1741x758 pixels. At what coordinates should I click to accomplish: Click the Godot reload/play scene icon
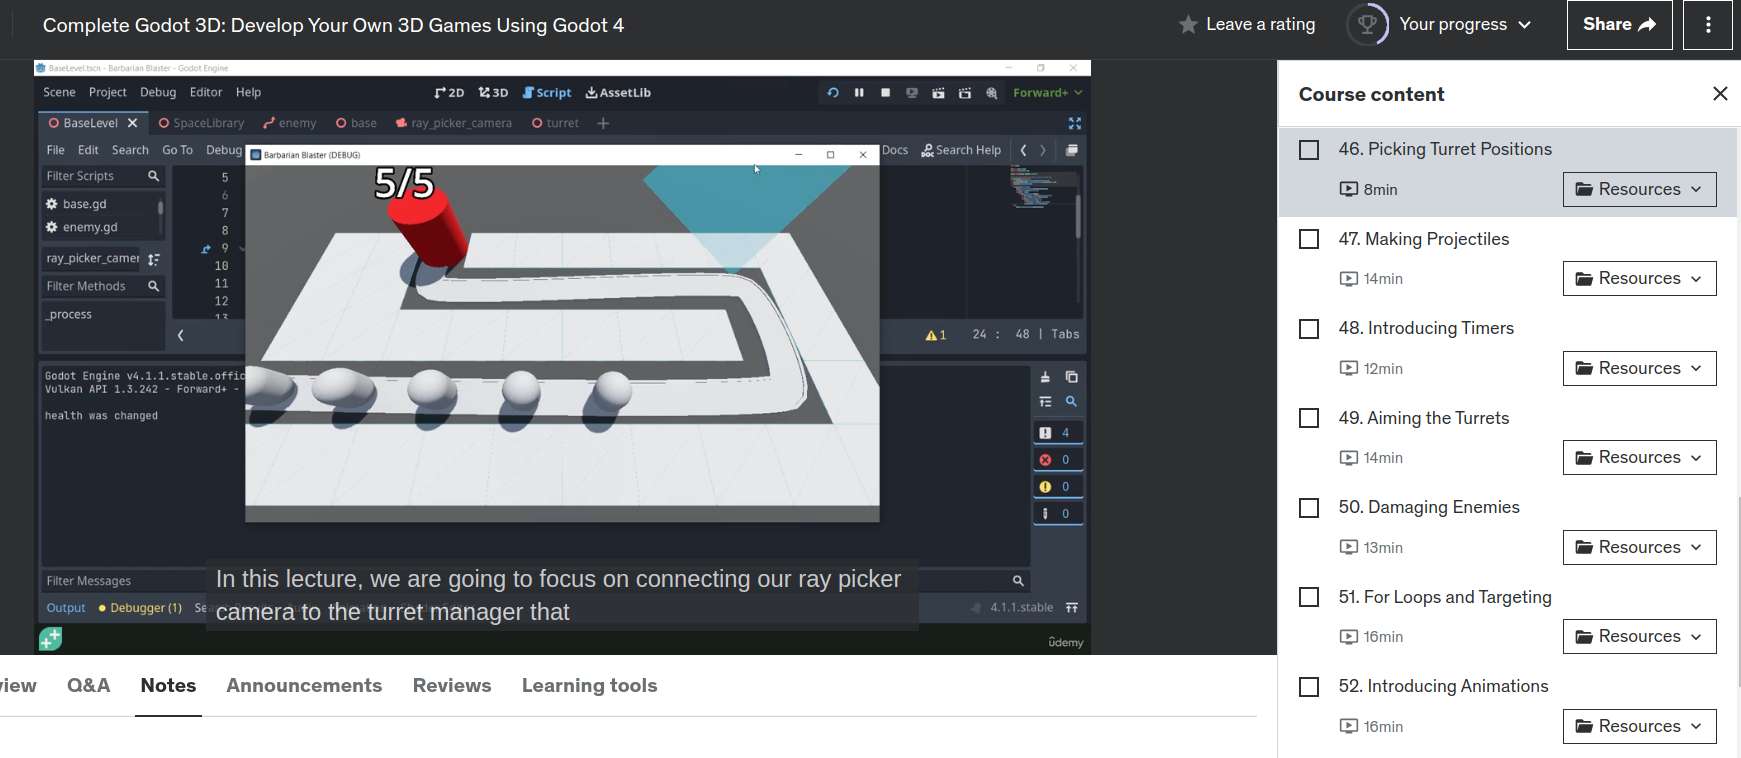coord(832,93)
